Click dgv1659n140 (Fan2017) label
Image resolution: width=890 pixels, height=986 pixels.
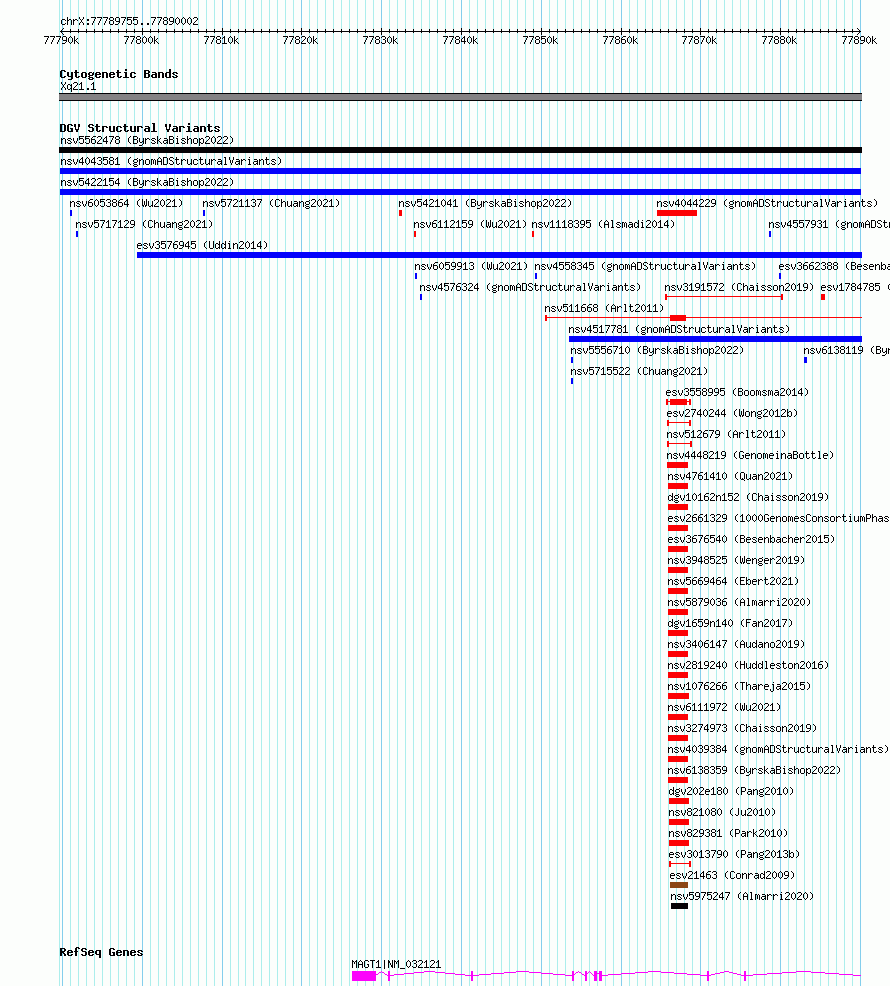[x=730, y=623]
